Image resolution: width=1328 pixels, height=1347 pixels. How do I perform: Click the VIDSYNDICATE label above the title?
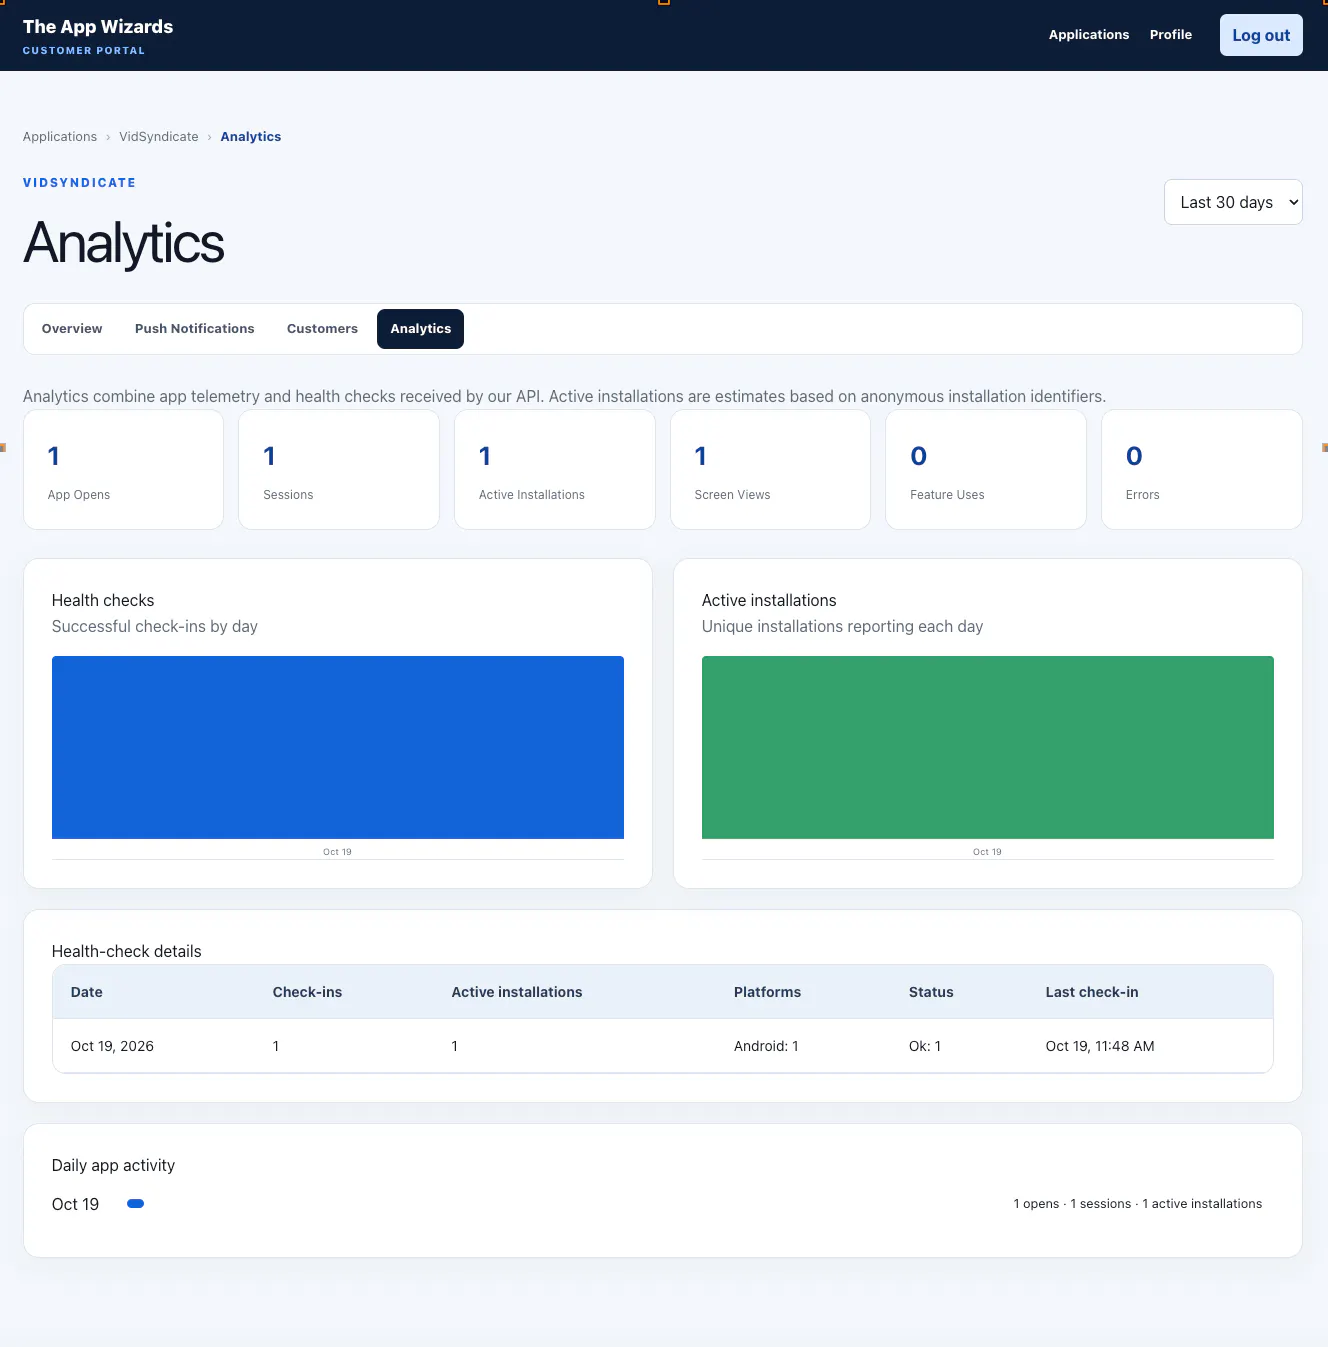pos(80,183)
